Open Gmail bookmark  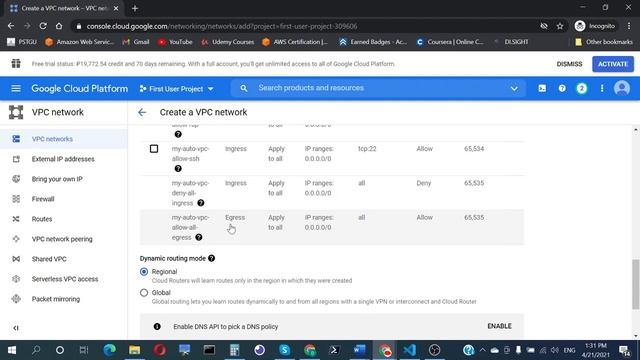coord(137,42)
